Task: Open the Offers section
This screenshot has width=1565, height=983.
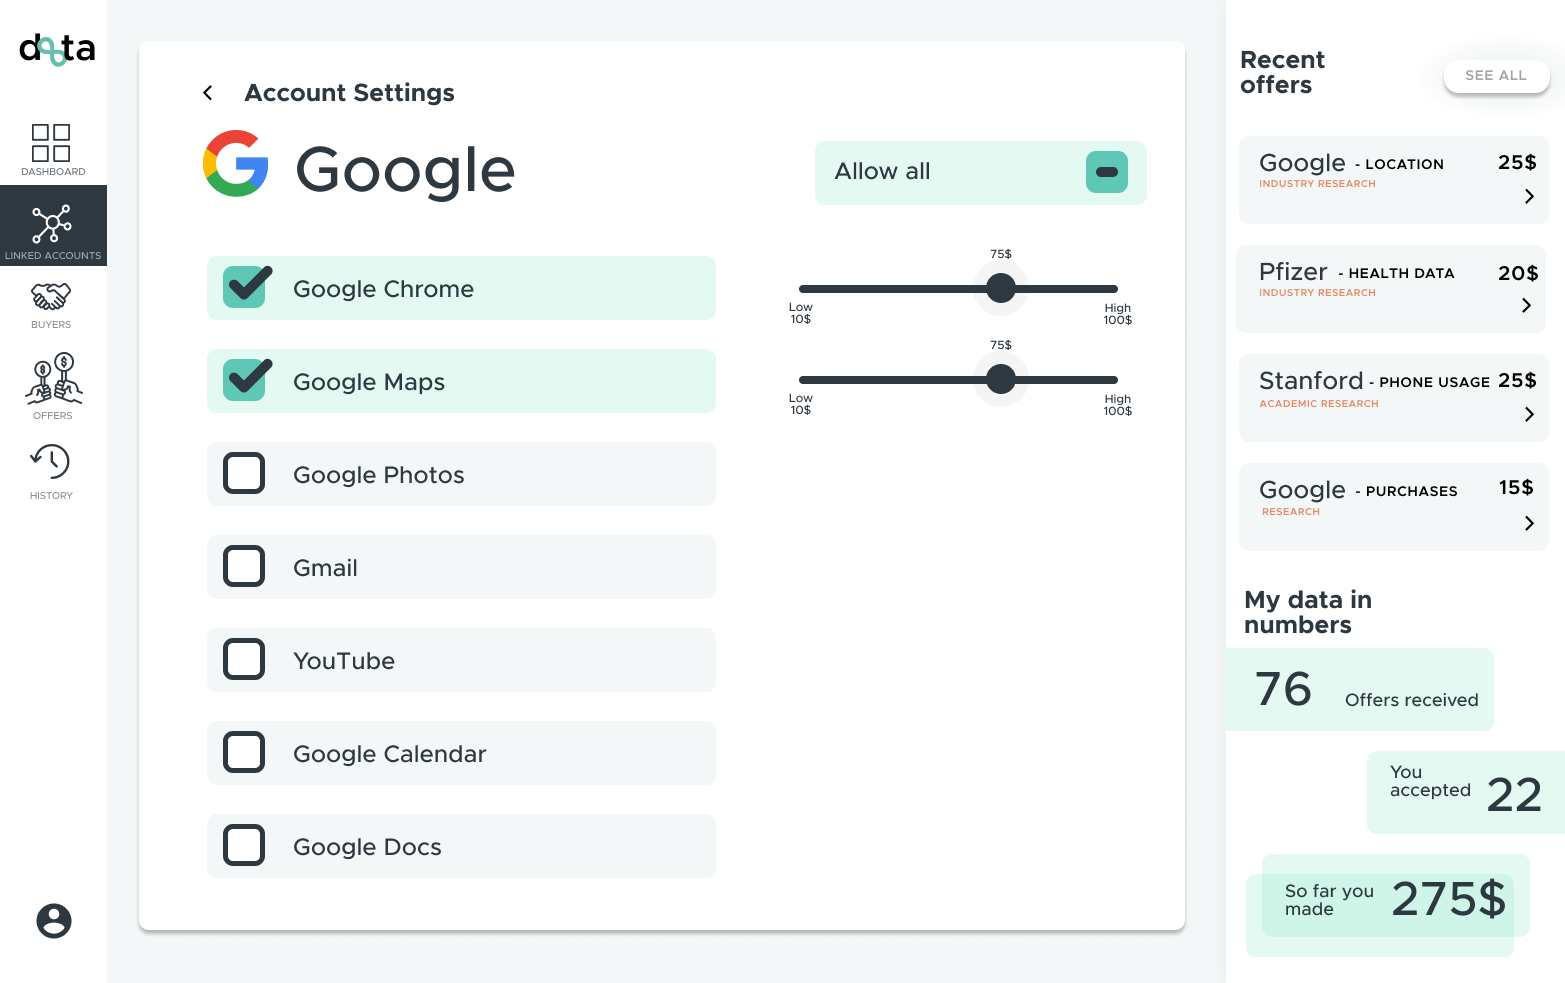Action: click(53, 386)
